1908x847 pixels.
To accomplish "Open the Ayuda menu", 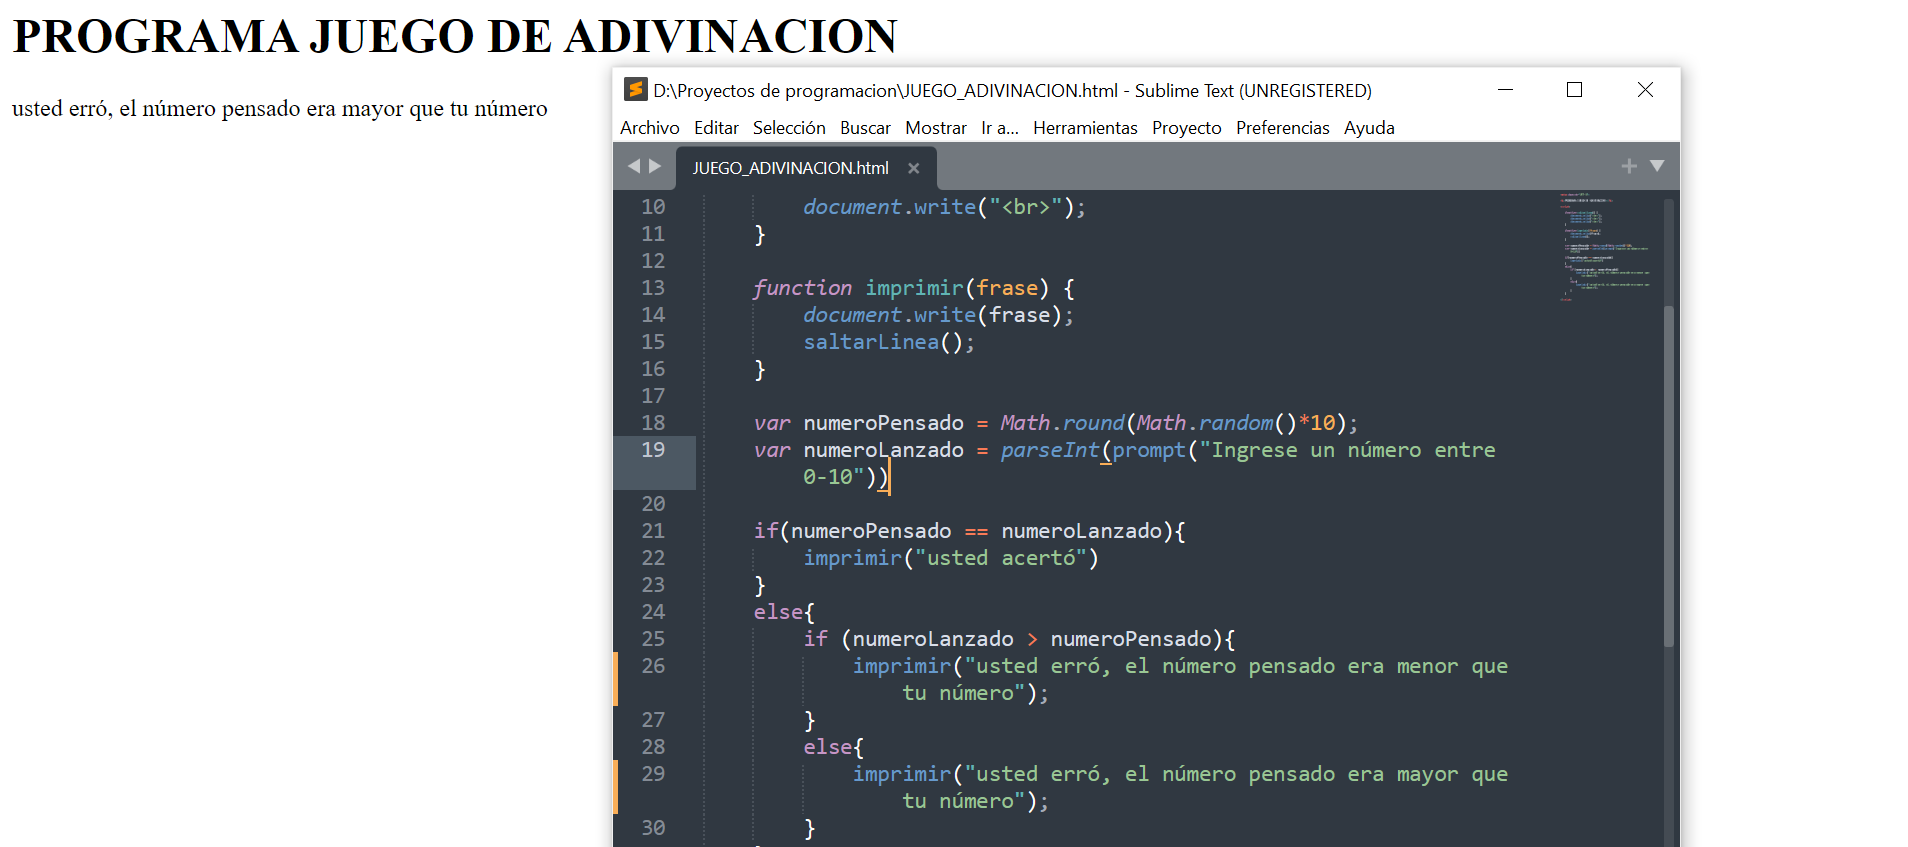I will [x=1369, y=128].
